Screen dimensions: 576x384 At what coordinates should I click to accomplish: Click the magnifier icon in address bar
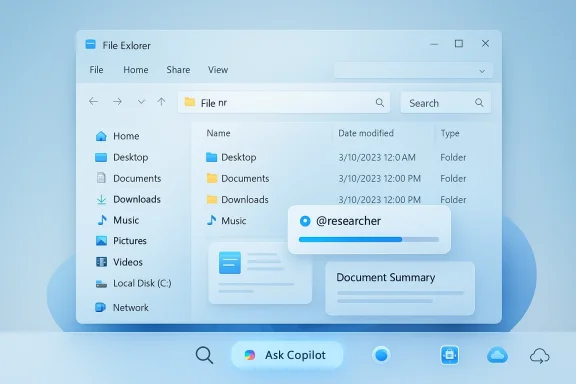(380, 103)
